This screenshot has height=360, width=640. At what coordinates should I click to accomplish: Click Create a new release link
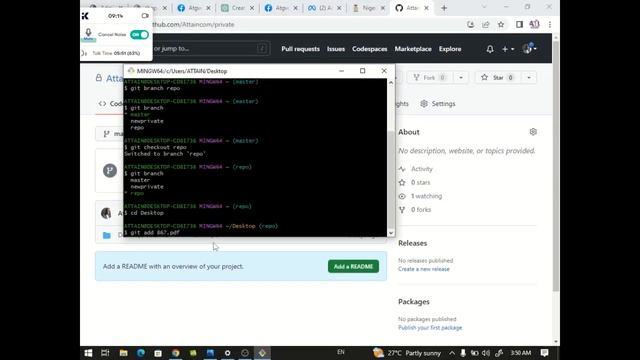coord(424,269)
